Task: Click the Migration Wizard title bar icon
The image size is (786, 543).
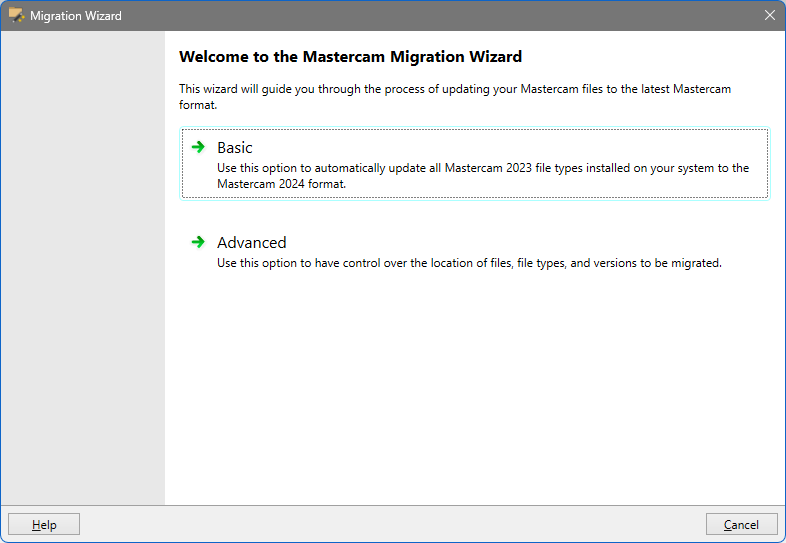Action: click(x=17, y=16)
